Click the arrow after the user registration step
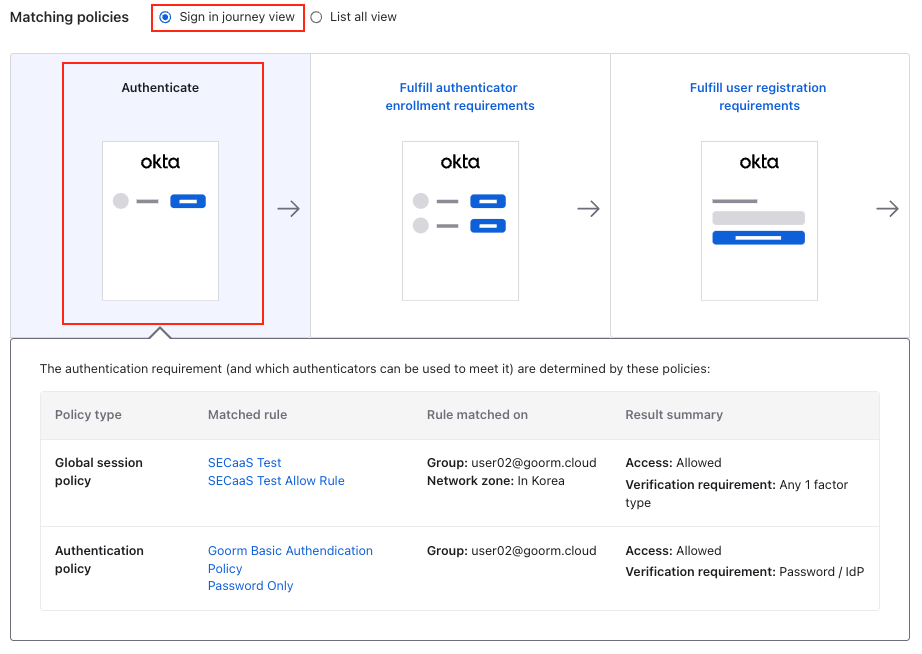 [887, 209]
